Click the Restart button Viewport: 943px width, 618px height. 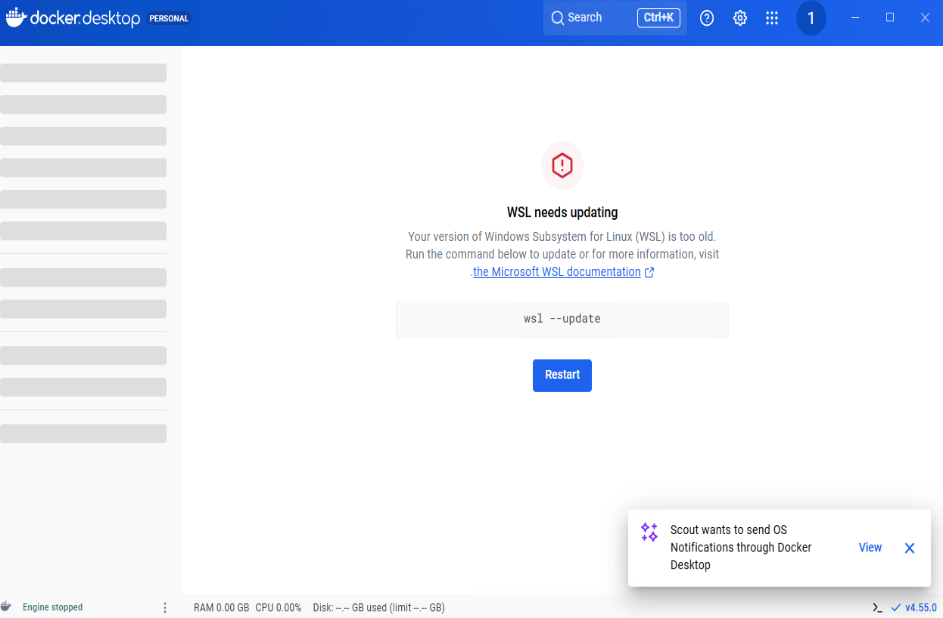(562, 375)
